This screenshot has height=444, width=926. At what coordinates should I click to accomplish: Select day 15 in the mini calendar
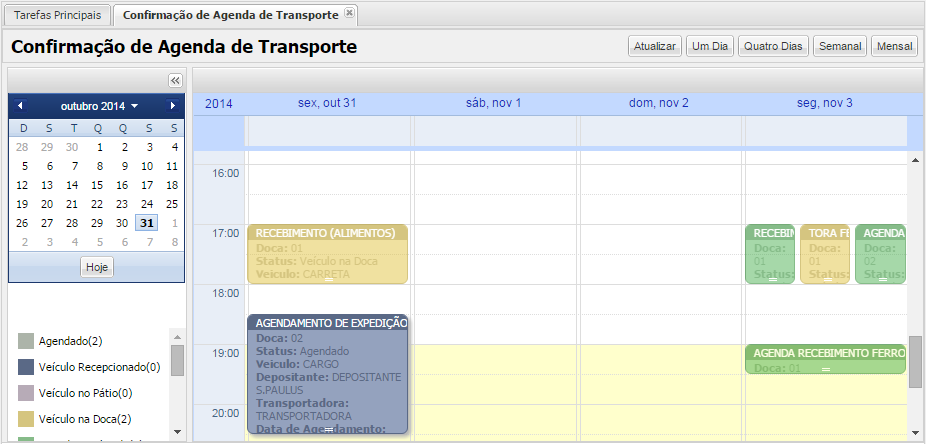(x=97, y=185)
